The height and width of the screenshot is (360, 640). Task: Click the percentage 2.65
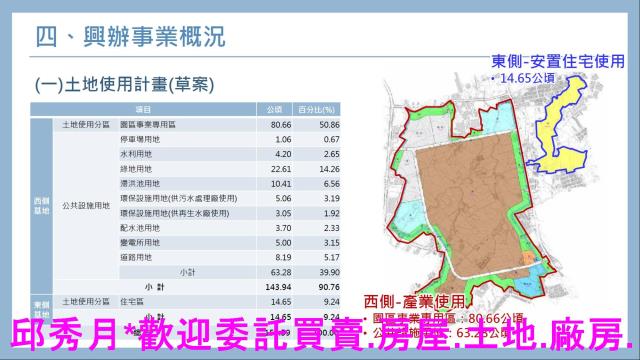pyautogui.click(x=331, y=154)
